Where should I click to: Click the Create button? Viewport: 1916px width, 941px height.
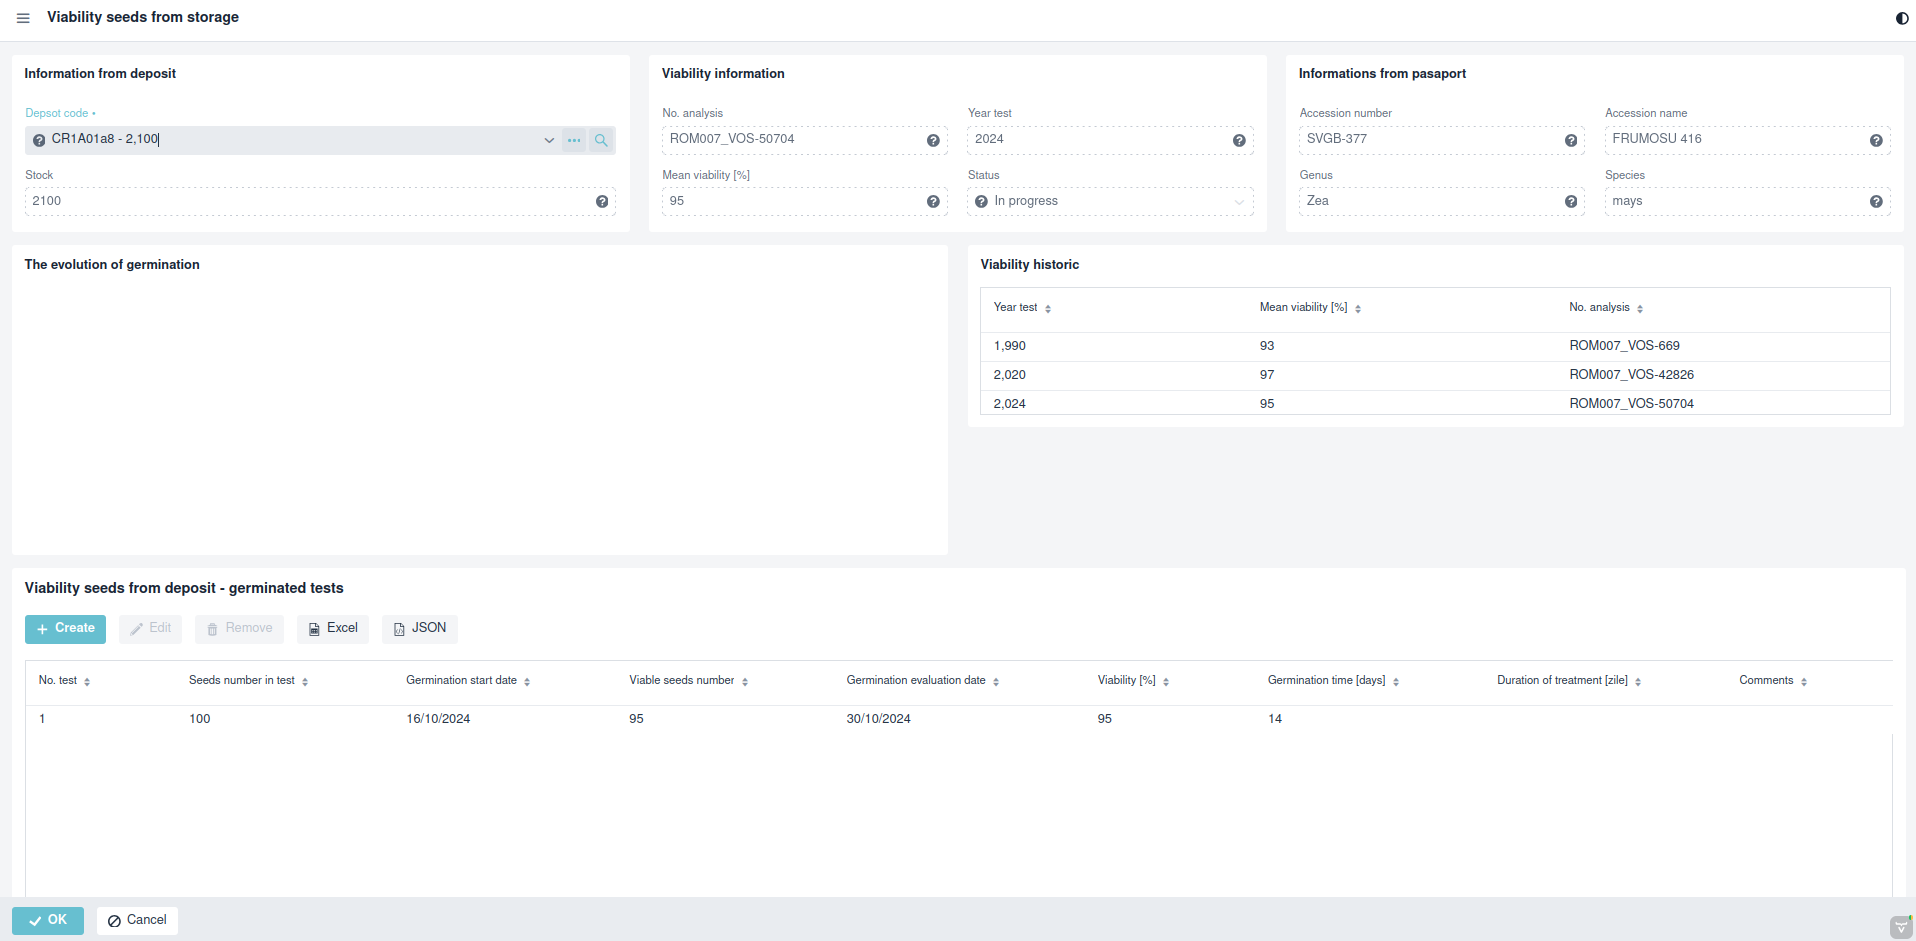pyautogui.click(x=65, y=629)
